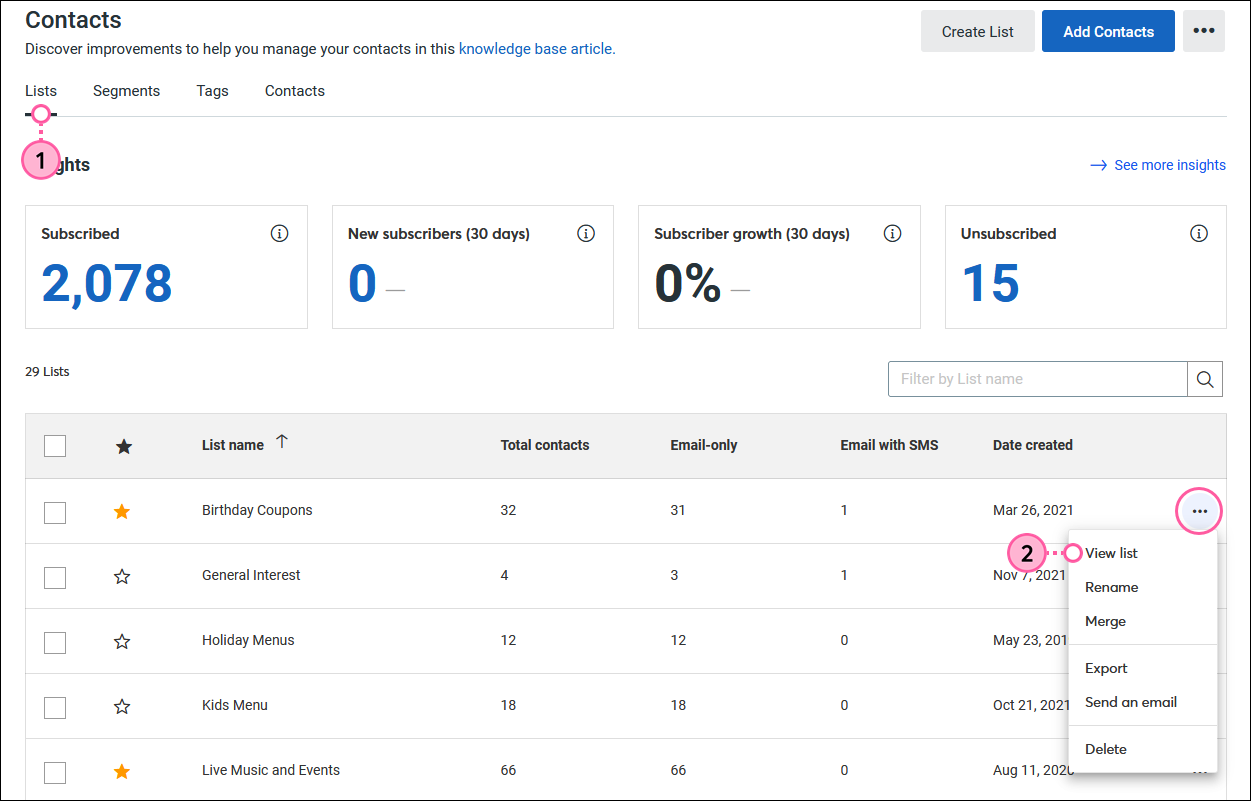
Task: Check the Holiday Menus row checkbox
Action: [x=55, y=642]
